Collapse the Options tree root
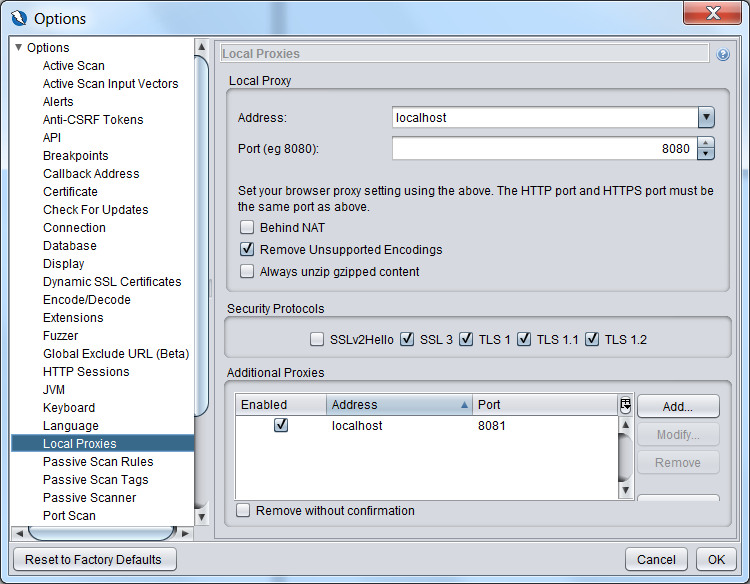The image size is (750, 584). point(19,47)
